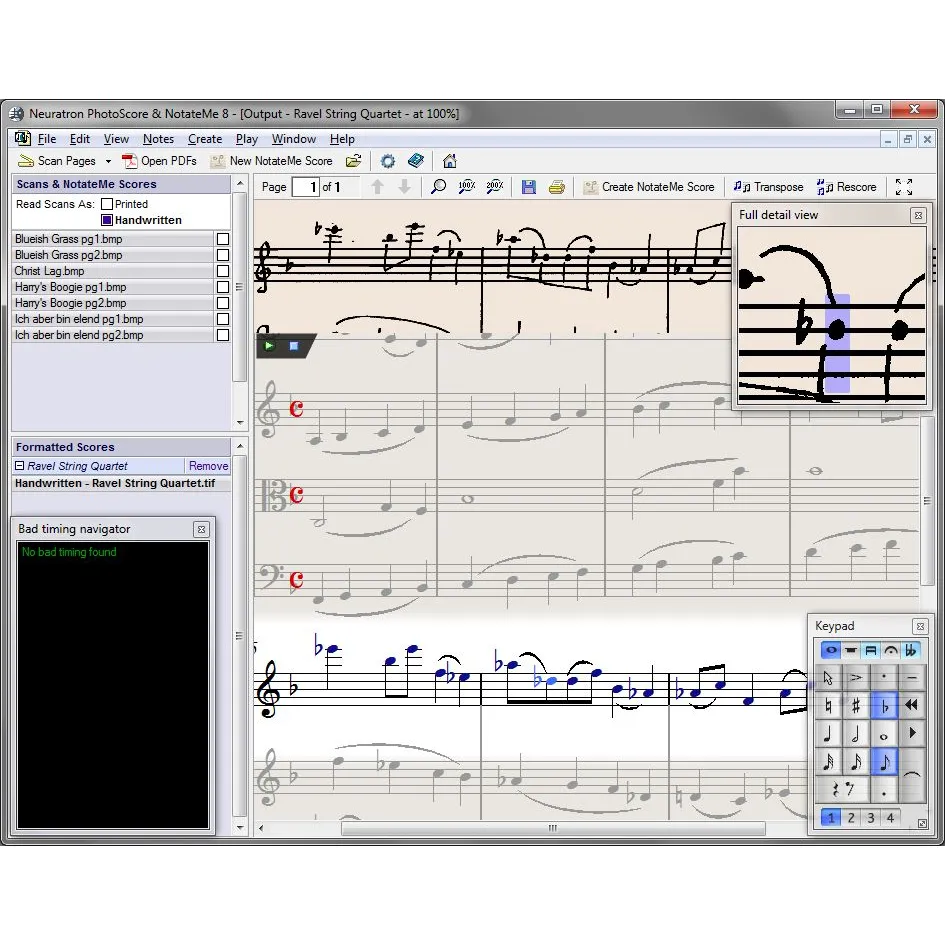The image size is (945, 945).
Task: Enable the Printed checkbox
Action: (x=107, y=204)
